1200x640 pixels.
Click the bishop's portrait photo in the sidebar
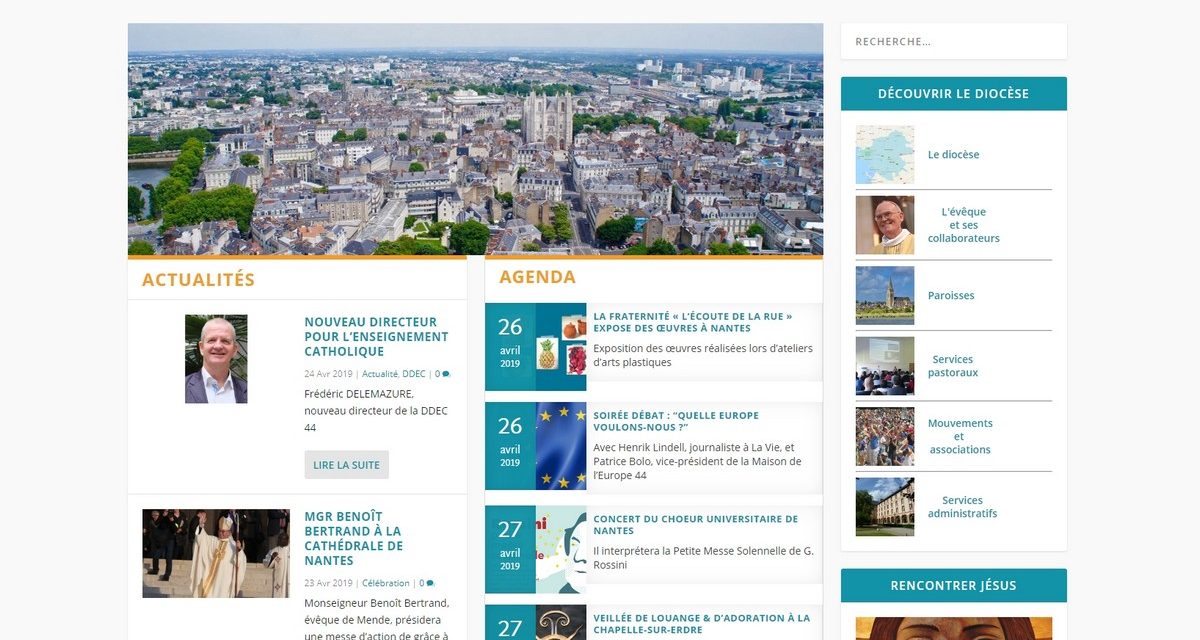[884, 224]
